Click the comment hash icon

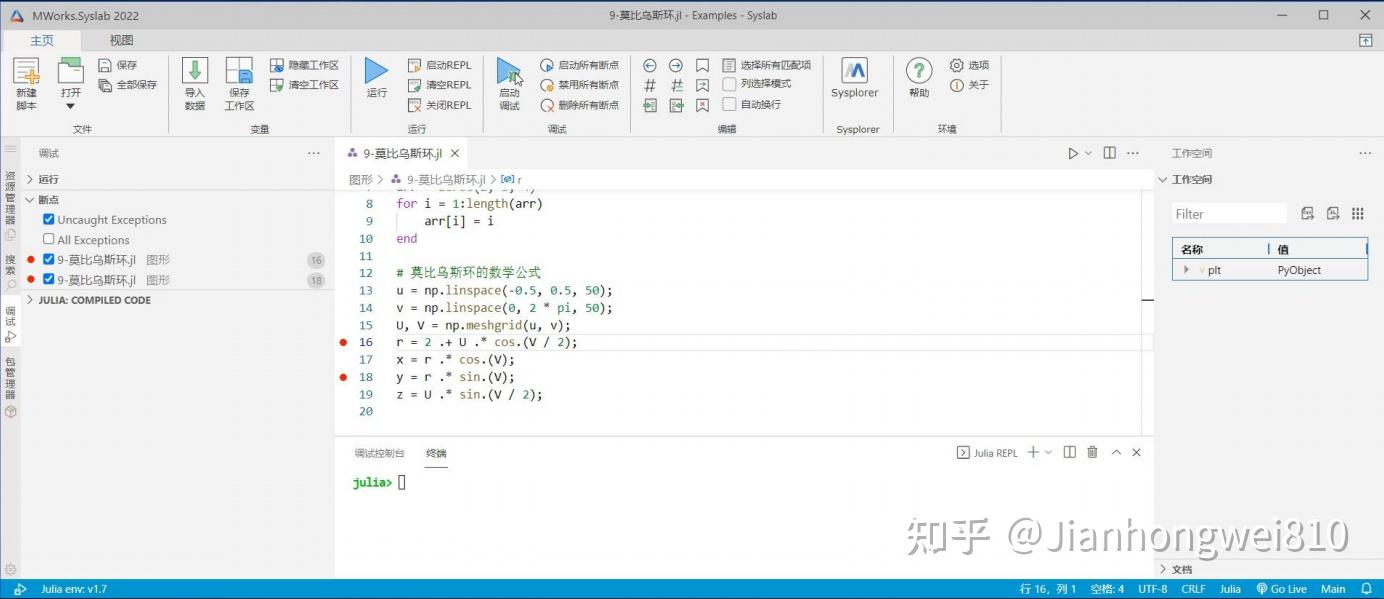coord(650,85)
